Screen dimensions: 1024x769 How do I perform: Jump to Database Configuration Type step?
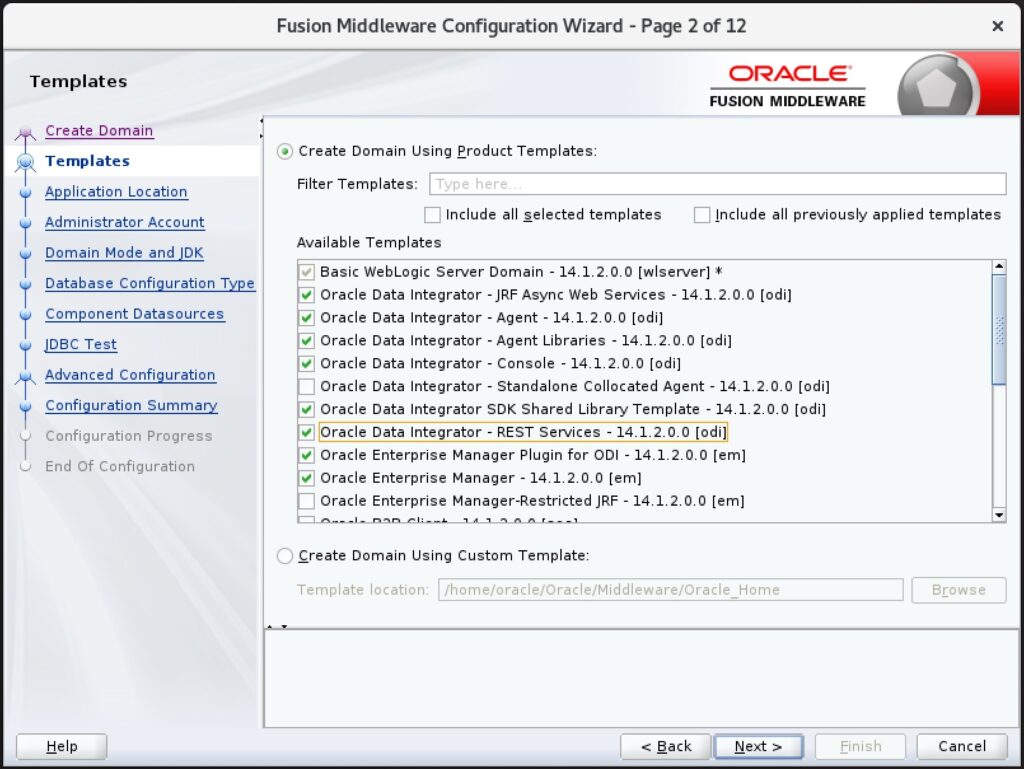pyautogui.click(x=150, y=283)
